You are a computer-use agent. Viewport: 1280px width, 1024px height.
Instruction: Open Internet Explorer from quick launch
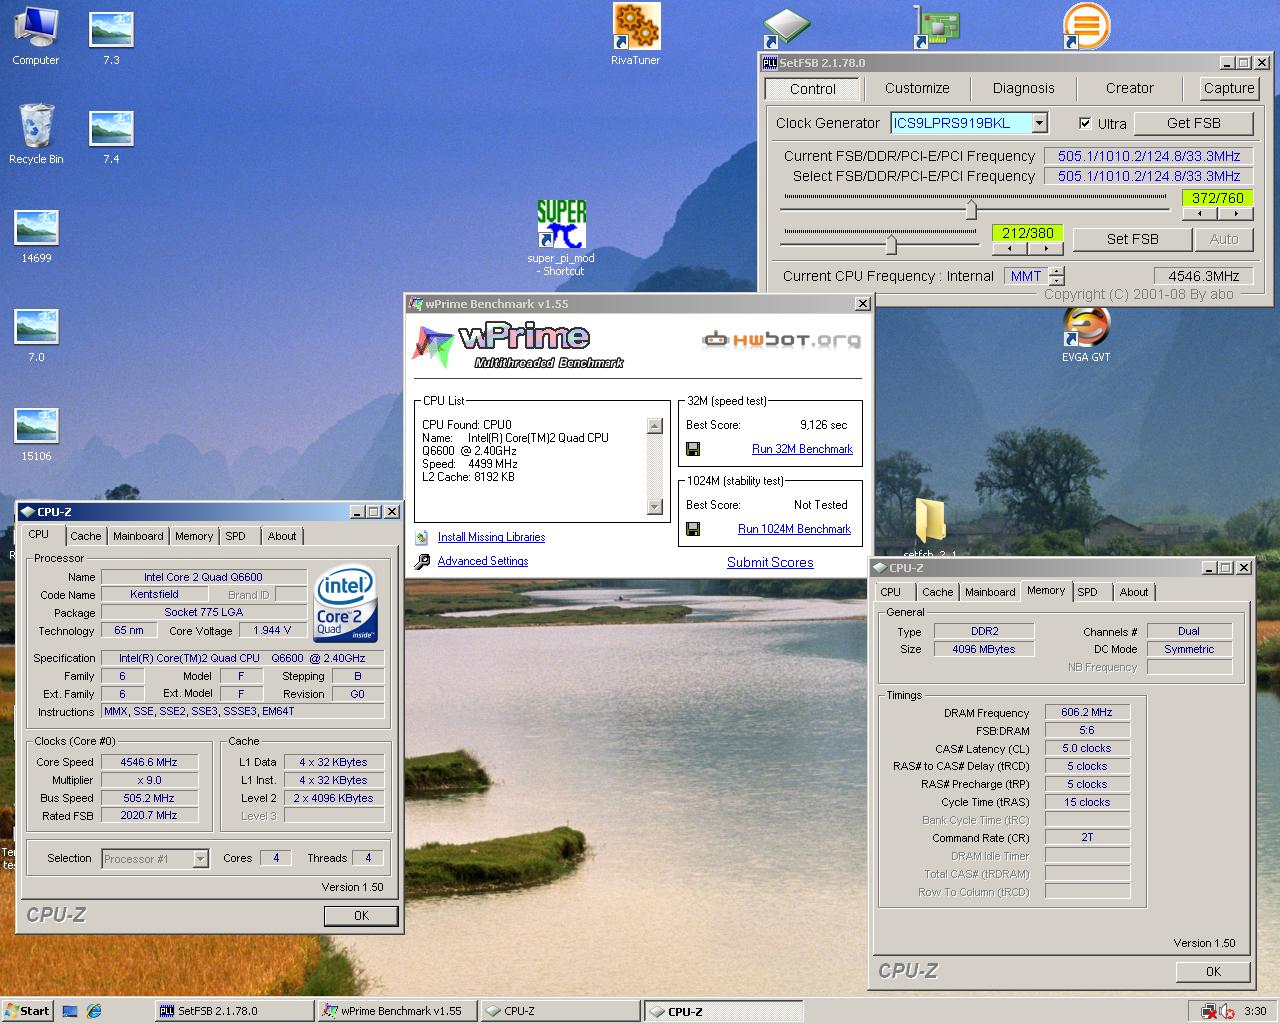point(94,1011)
